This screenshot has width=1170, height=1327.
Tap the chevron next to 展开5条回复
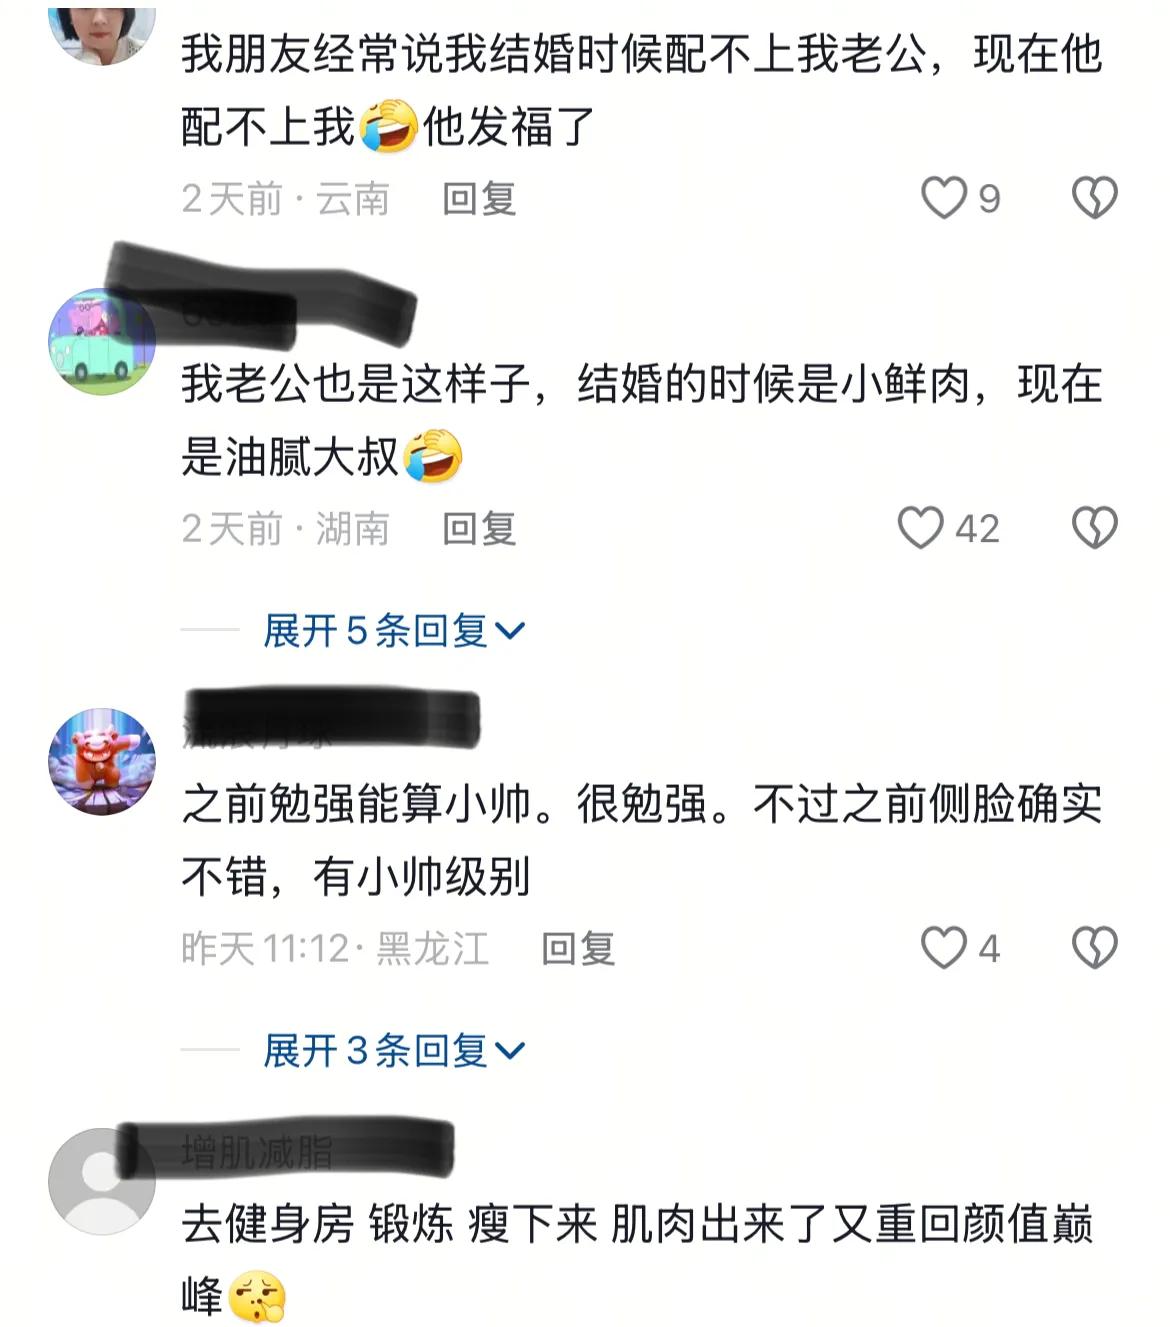point(510,632)
